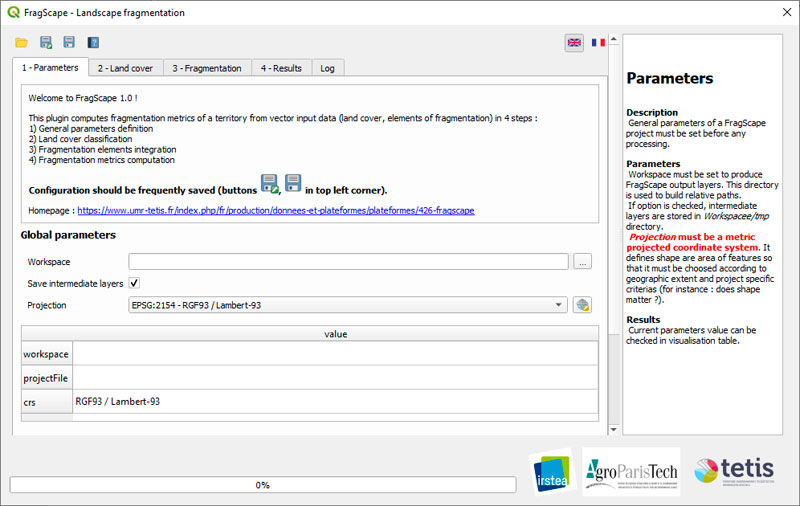Click the Save configuration floppy icon

click(x=69, y=42)
